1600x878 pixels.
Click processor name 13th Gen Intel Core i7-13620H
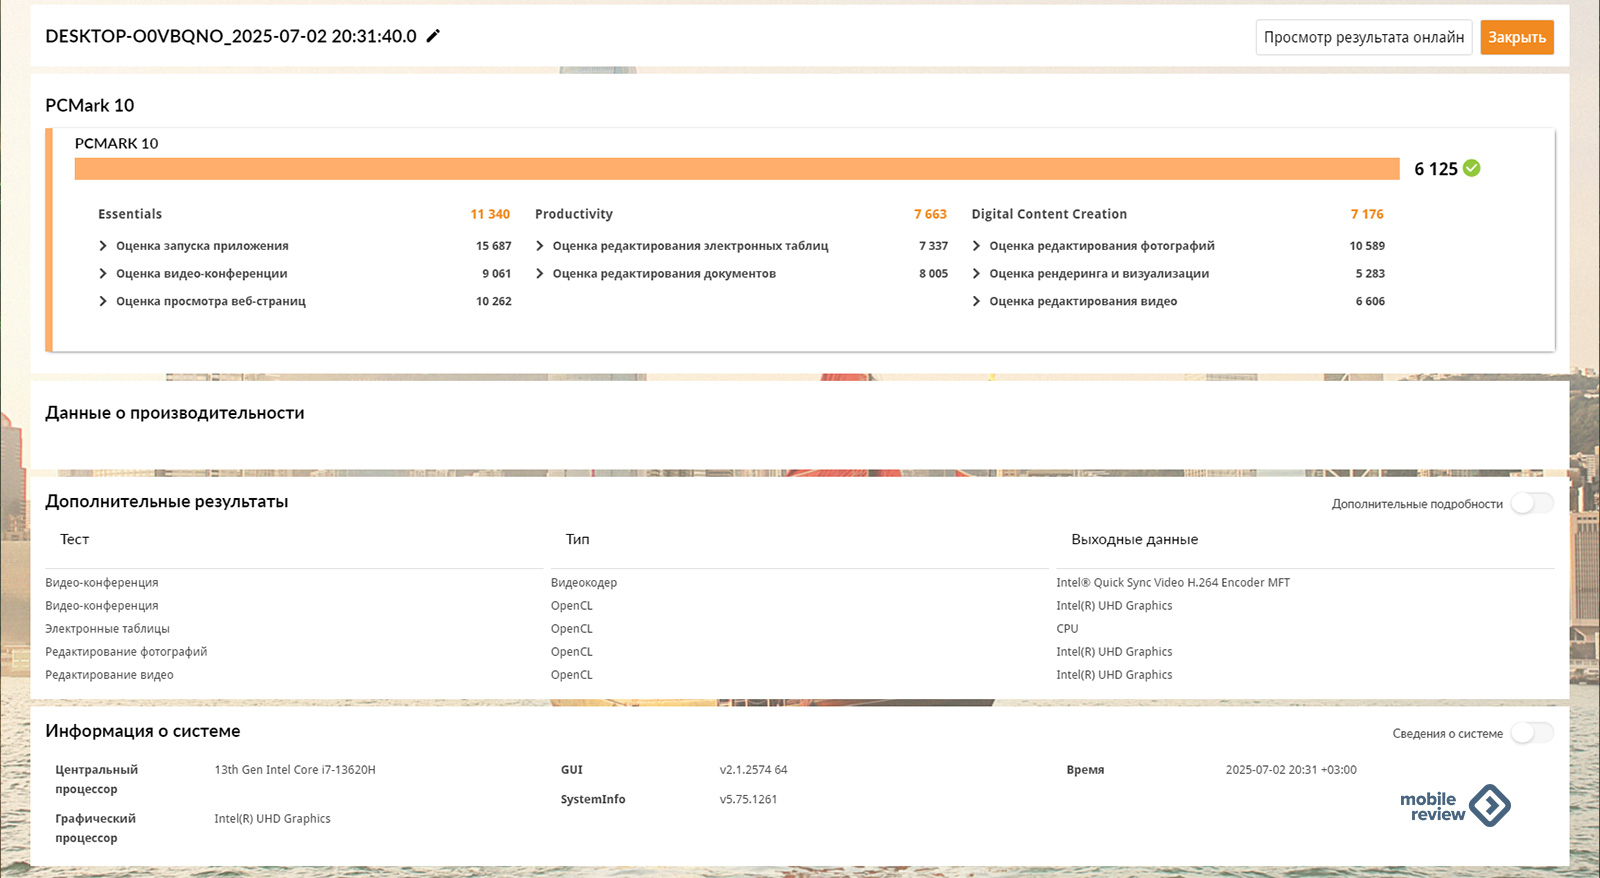click(x=295, y=770)
